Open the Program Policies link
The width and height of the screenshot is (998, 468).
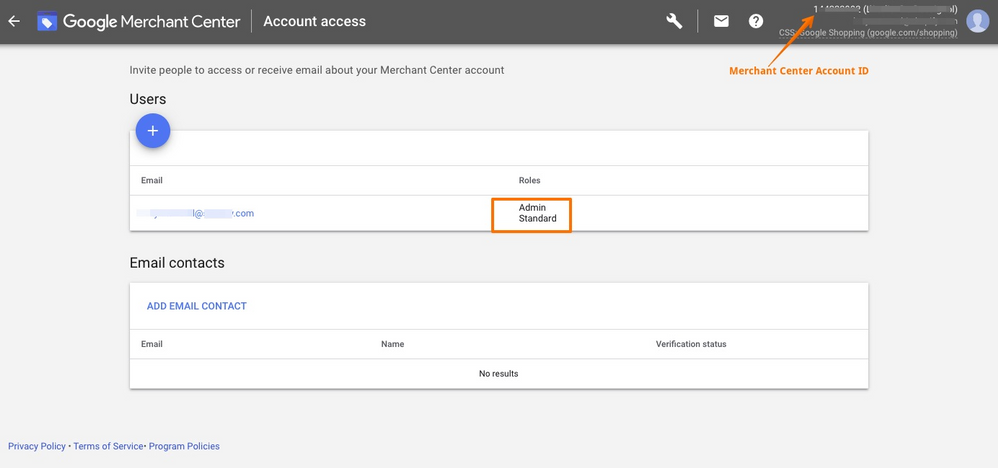[184, 446]
